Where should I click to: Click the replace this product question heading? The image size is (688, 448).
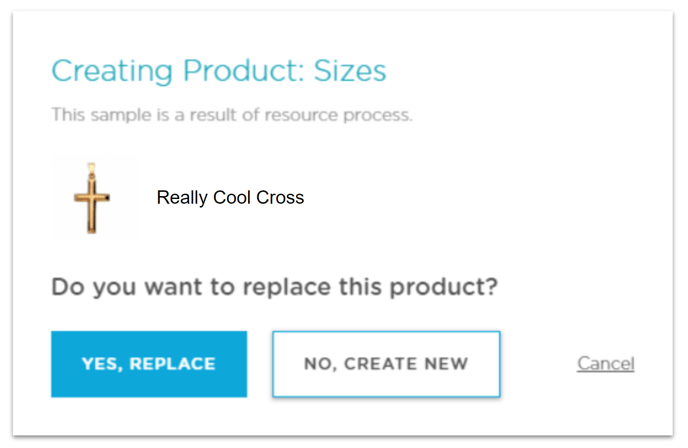tap(275, 287)
